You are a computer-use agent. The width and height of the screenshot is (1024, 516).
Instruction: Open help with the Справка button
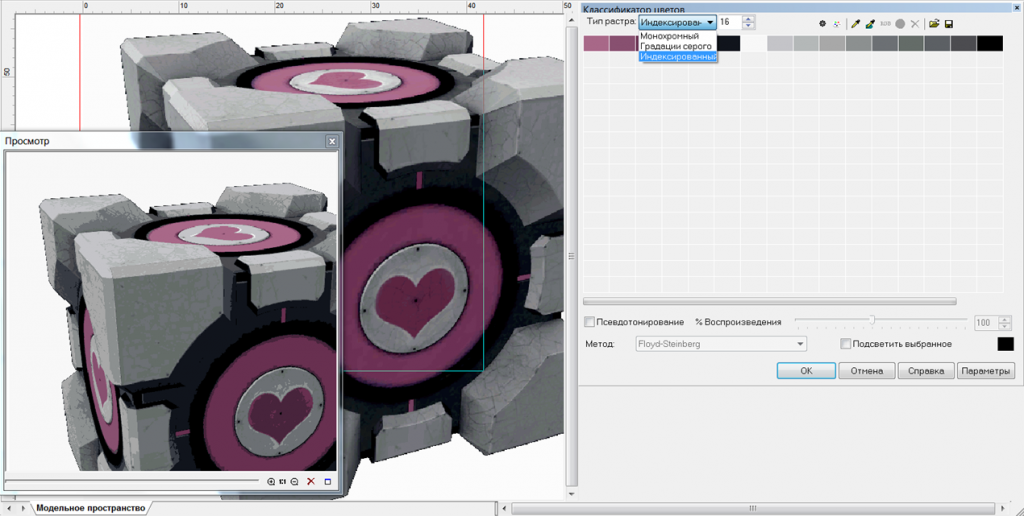coord(926,370)
